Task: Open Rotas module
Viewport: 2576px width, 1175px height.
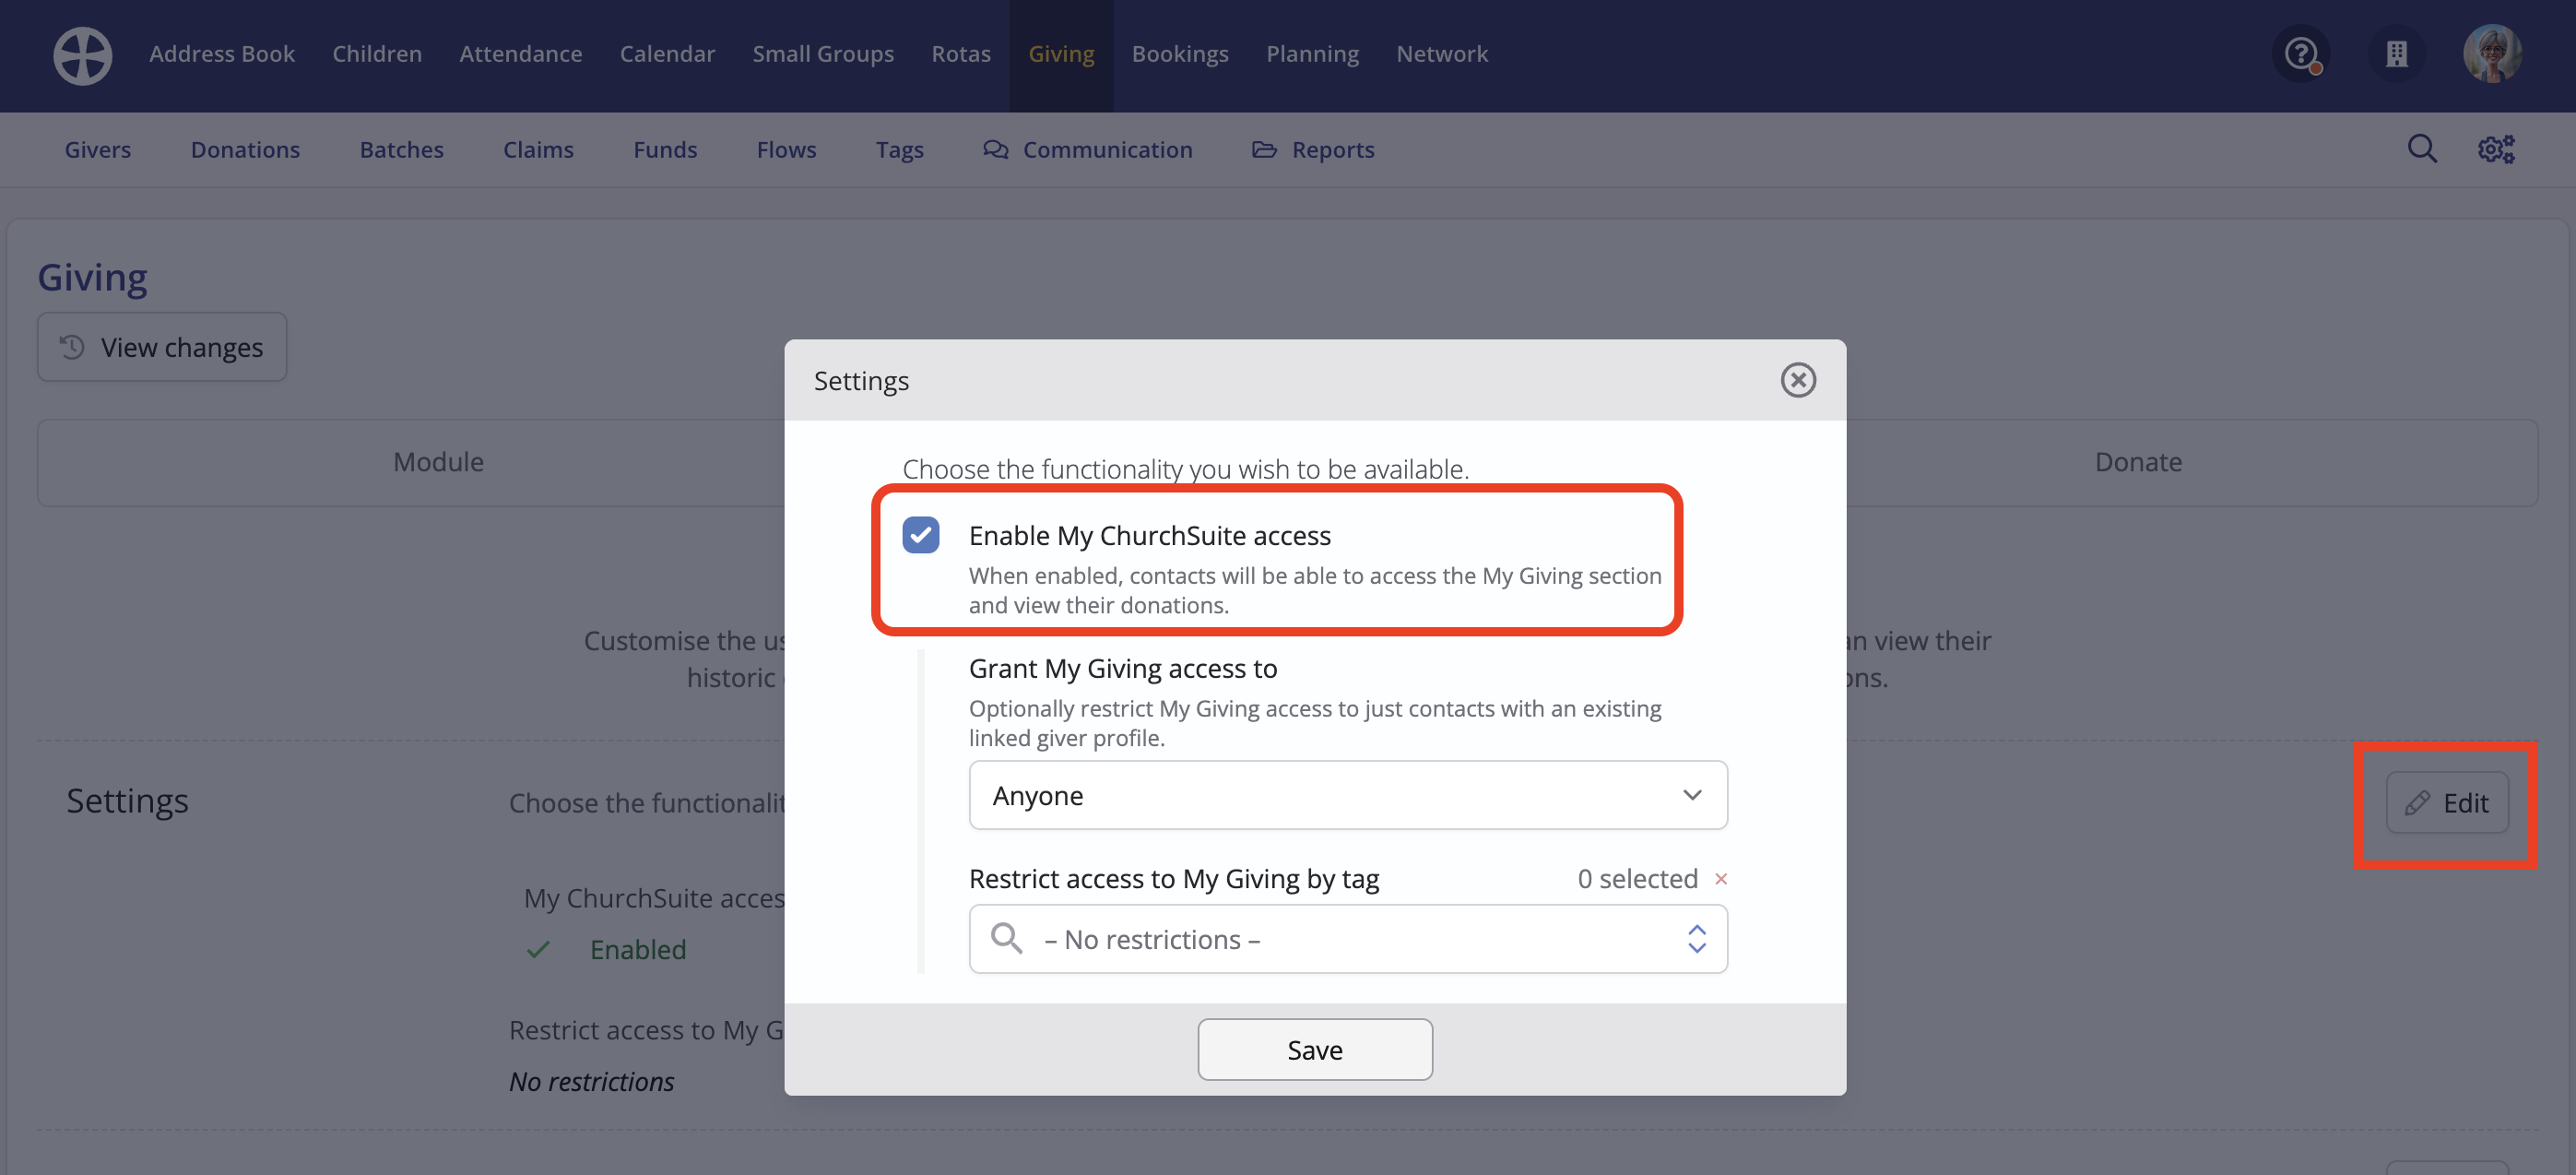Action: coord(960,54)
